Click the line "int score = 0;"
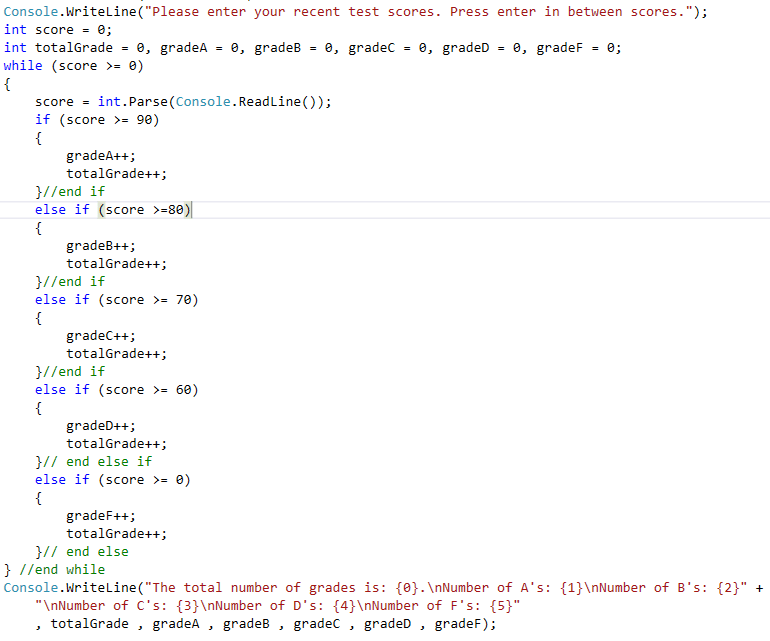770x641 pixels. [x=58, y=30]
